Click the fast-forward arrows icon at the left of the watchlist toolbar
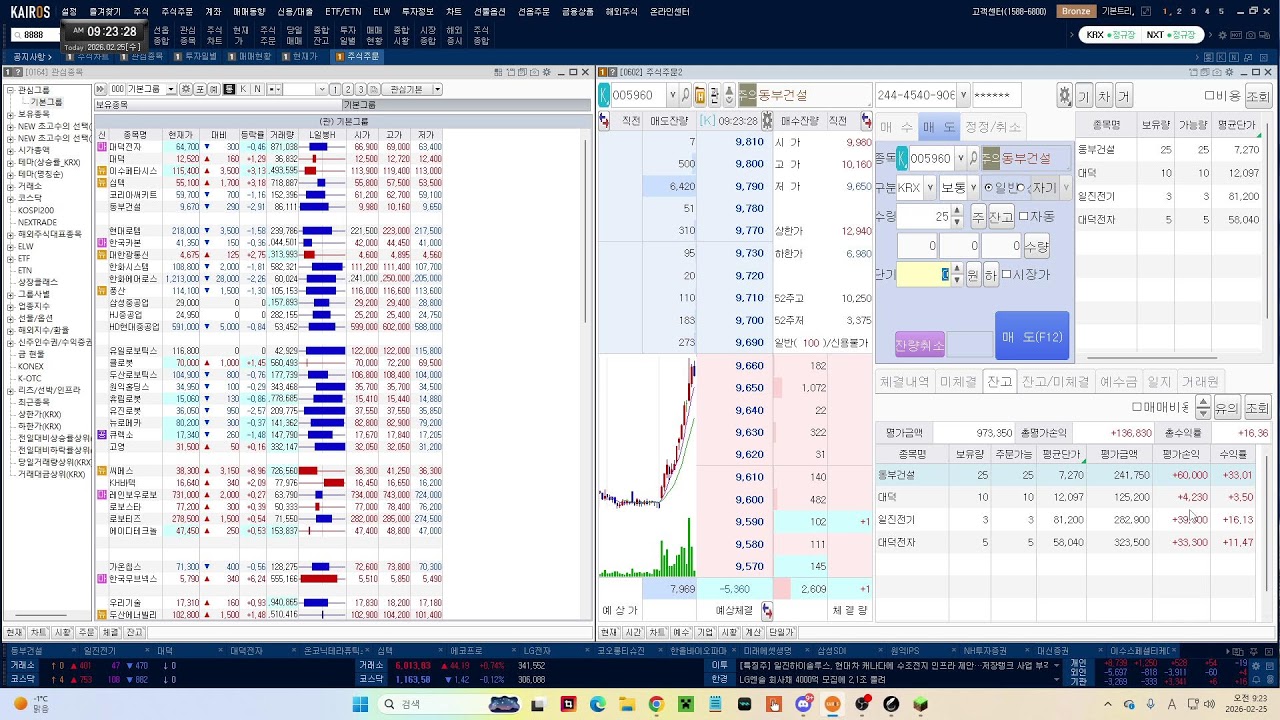 tap(102, 89)
